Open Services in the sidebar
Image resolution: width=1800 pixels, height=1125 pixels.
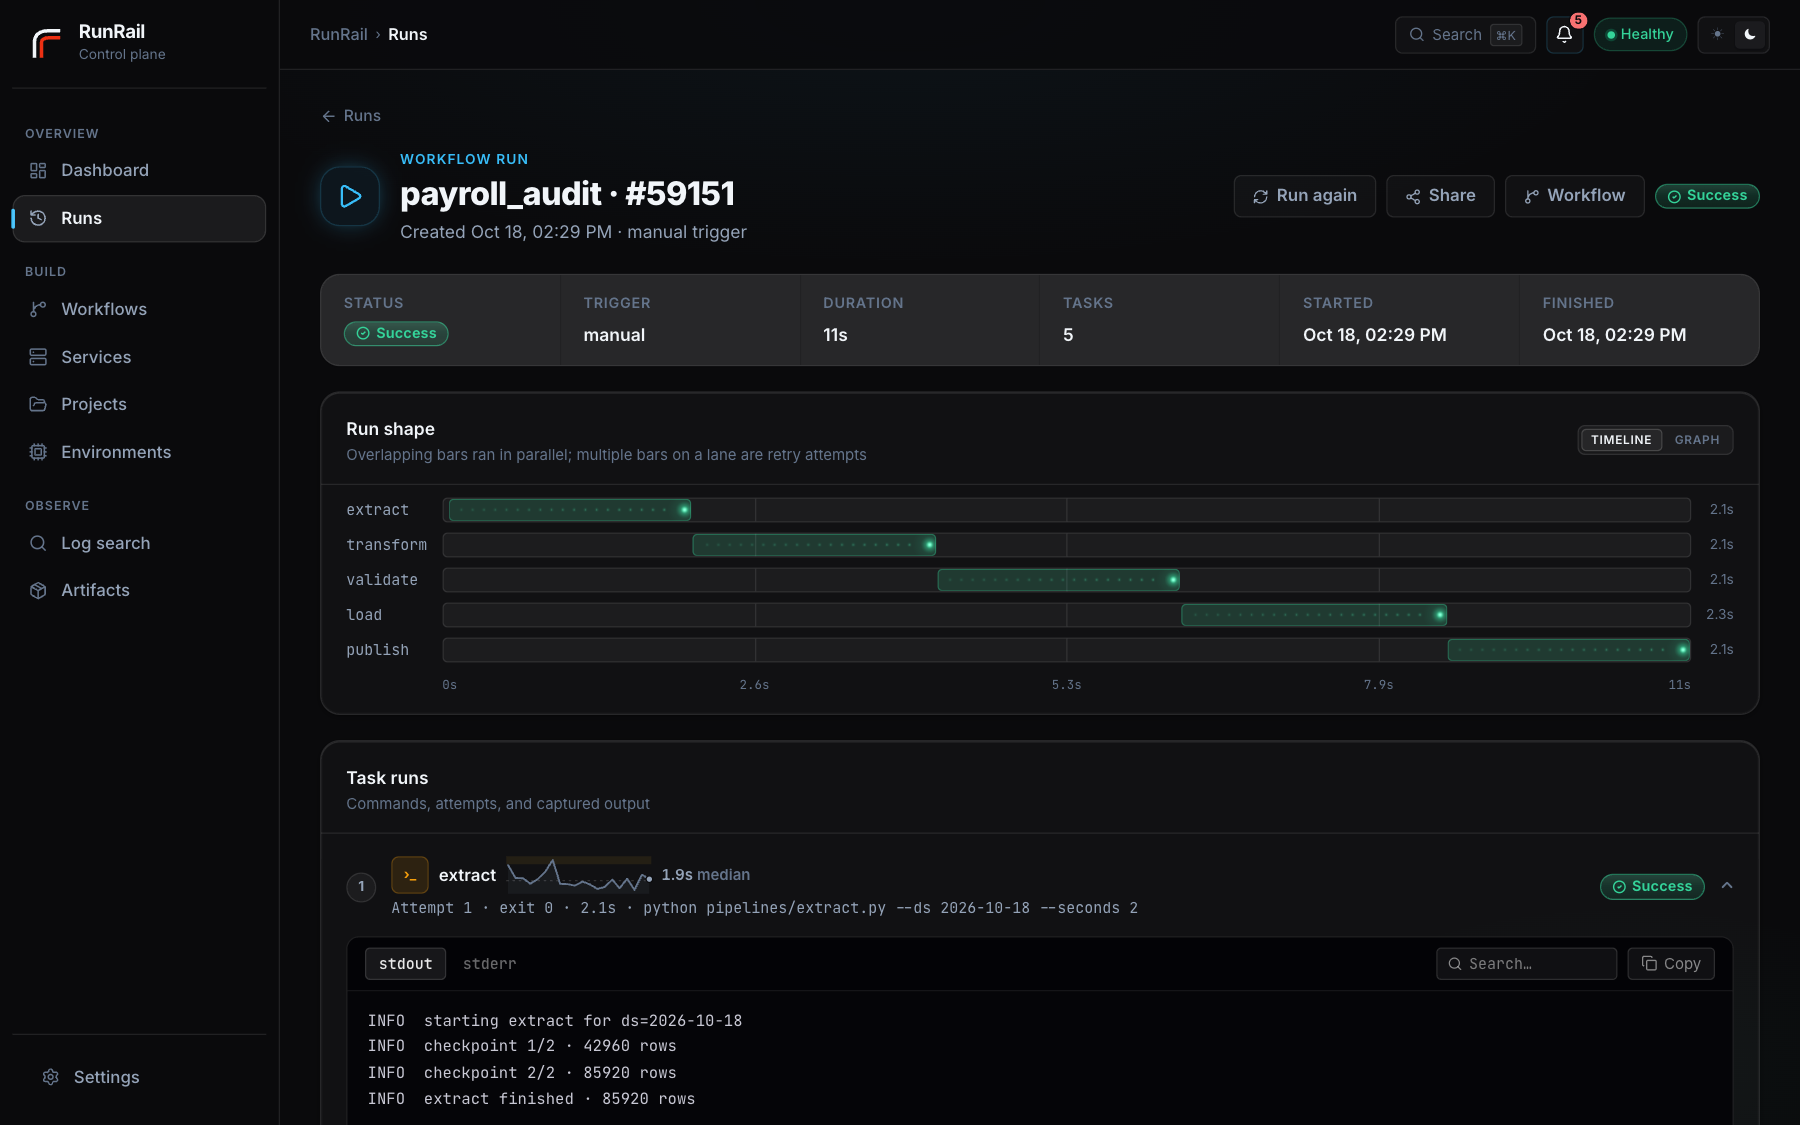[x=139, y=357]
